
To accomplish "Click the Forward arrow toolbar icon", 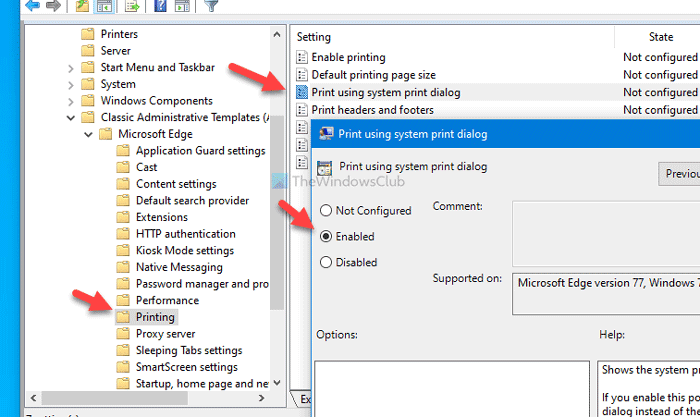I will coord(53,5).
